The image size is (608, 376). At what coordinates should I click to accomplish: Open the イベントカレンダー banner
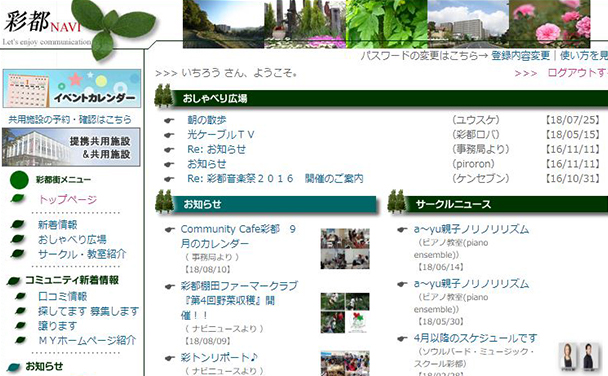pyautogui.click(x=72, y=88)
